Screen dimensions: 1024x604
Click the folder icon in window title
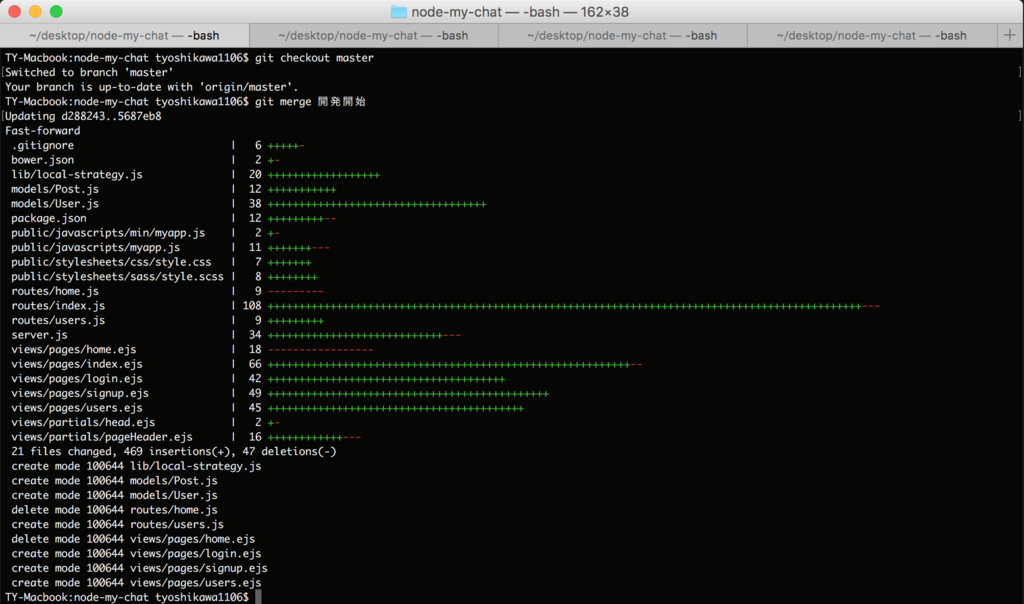click(x=398, y=12)
